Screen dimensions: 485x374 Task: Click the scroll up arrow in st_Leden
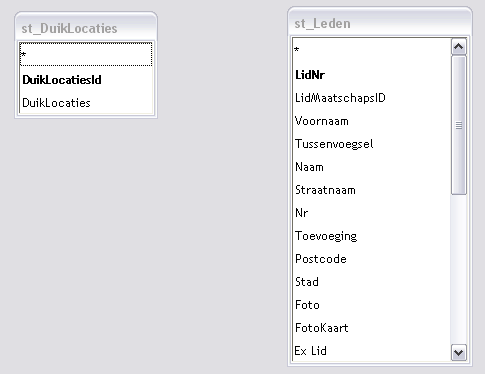pyautogui.click(x=459, y=47)
